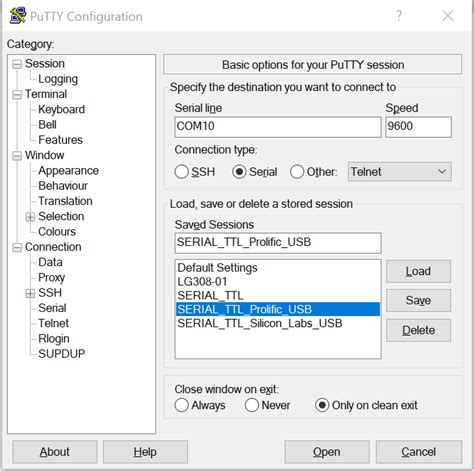Select the LG308-01 saved session
Image resolution: width=474 pixels, height=471 pixels.
point(278,282)
